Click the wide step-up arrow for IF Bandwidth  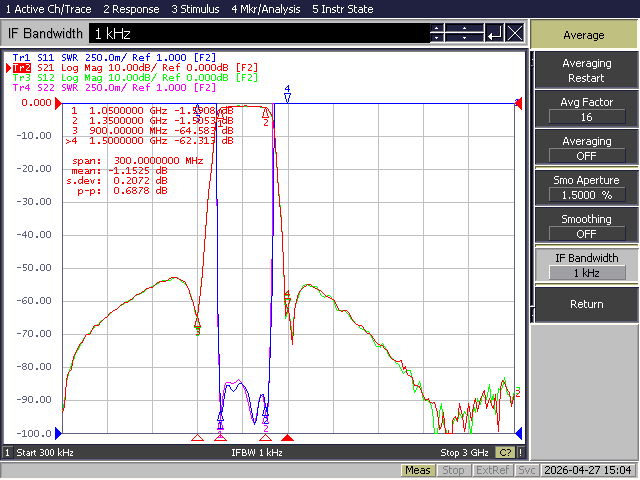pyautogui.click(x=464, y=28)
